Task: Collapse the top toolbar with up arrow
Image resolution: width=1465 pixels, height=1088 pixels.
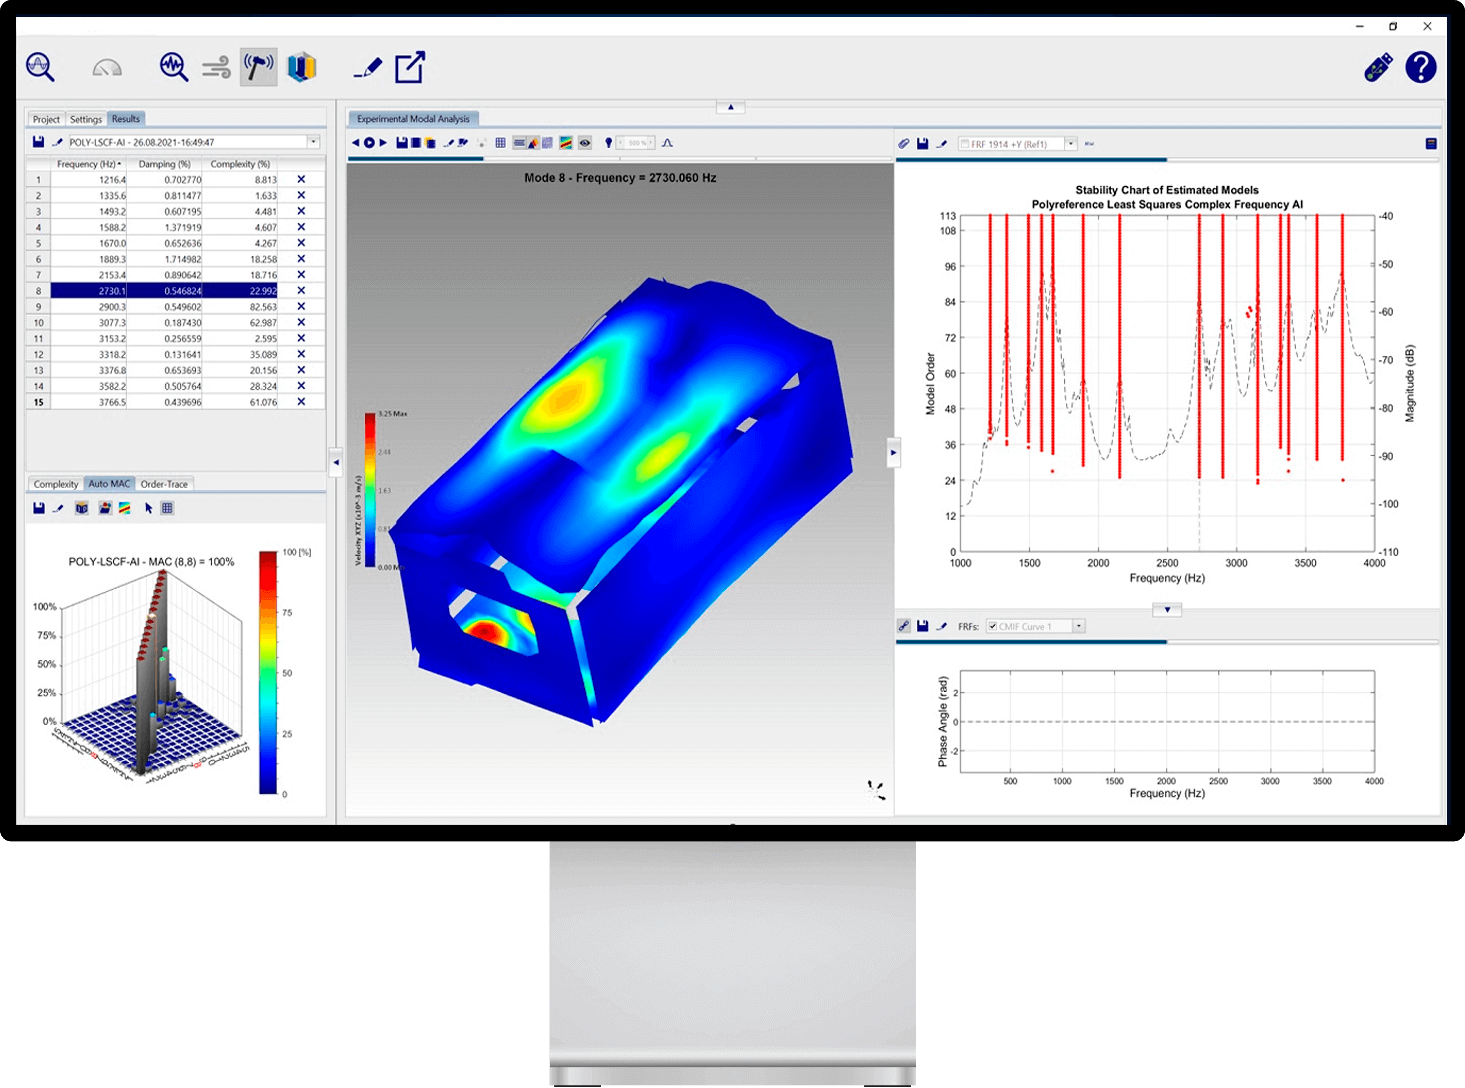Action: [731, 107]
